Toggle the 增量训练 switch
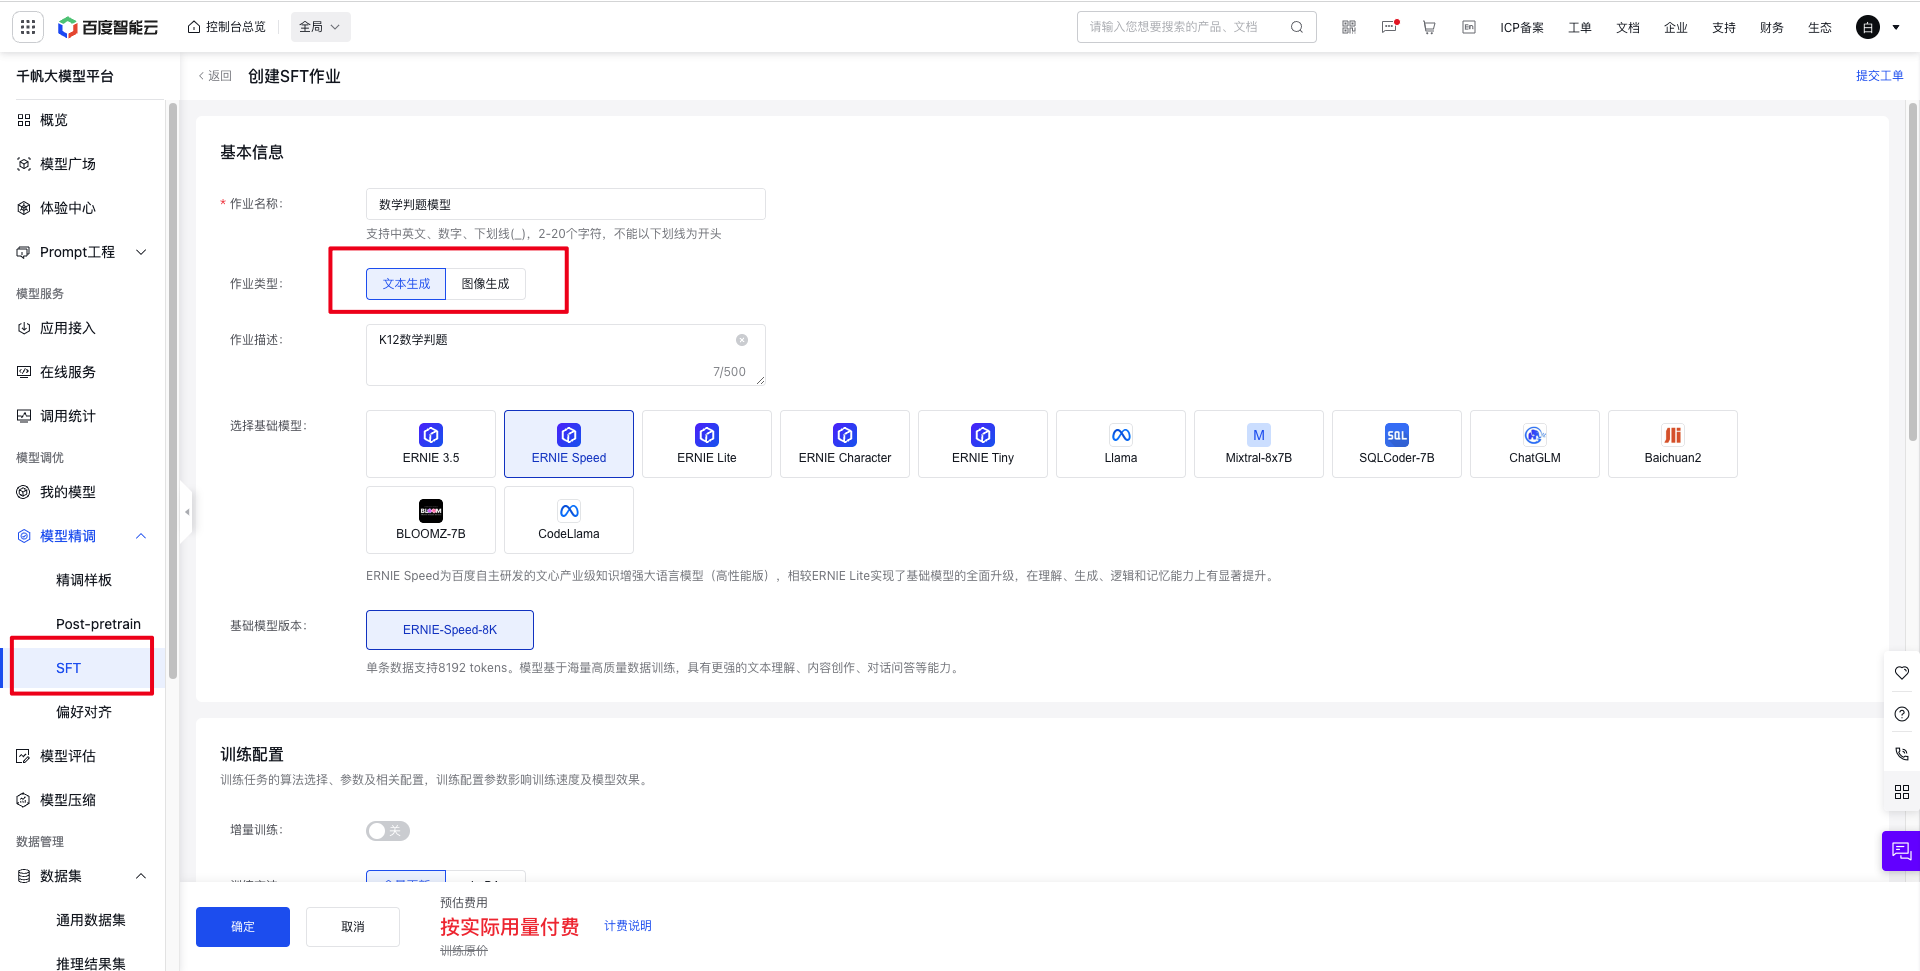 tap(388, 831)
